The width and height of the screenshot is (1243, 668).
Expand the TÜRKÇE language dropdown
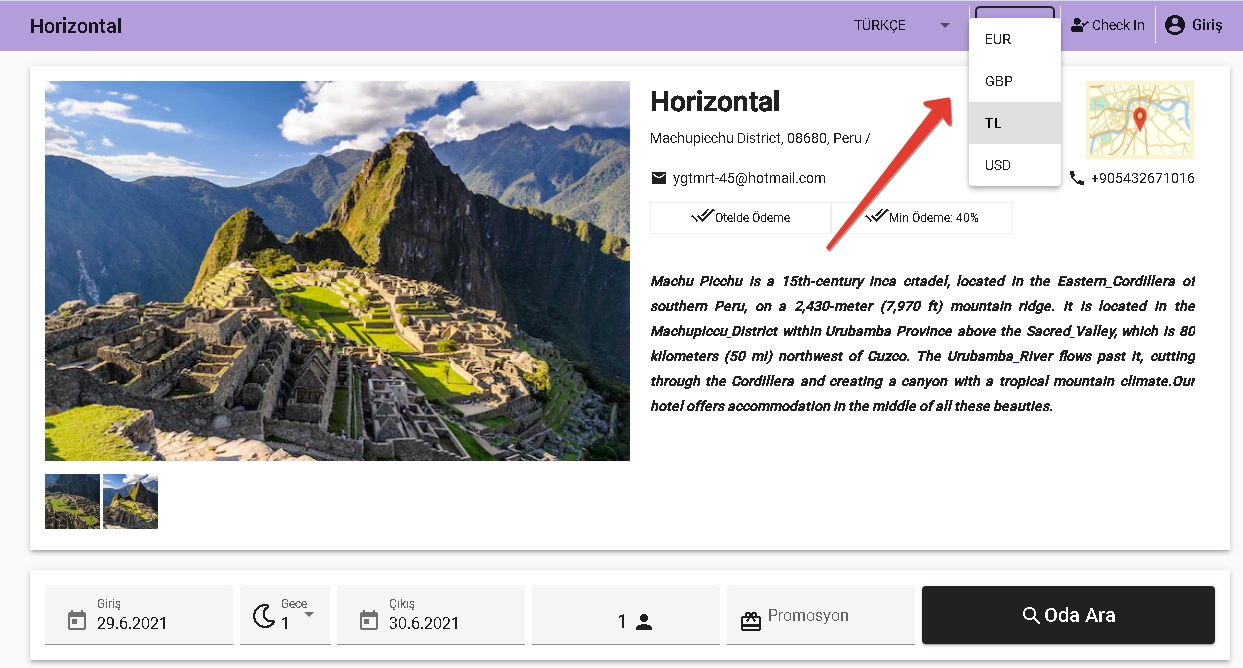click(x=944, y=26)
